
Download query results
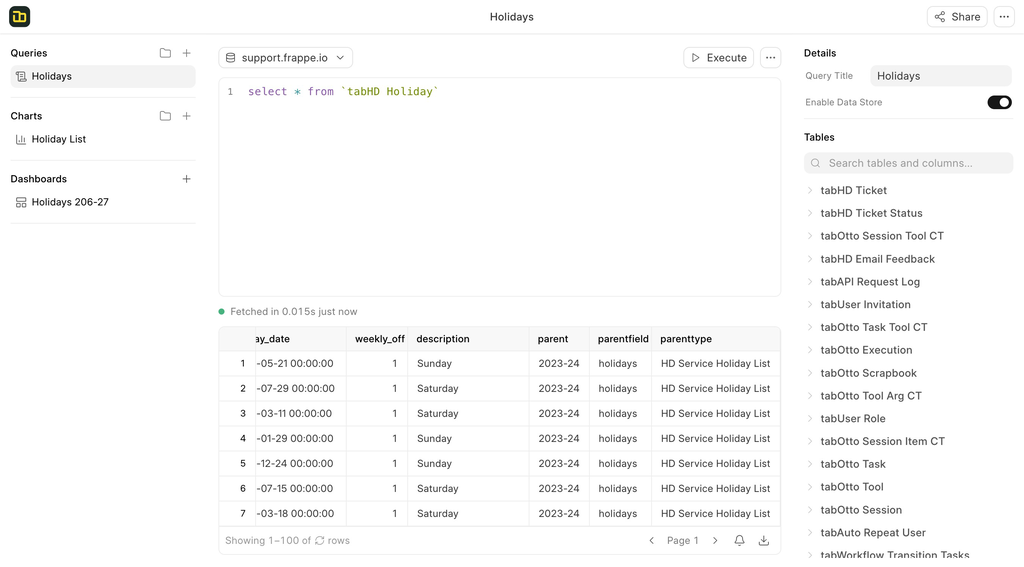pos(764,541)
